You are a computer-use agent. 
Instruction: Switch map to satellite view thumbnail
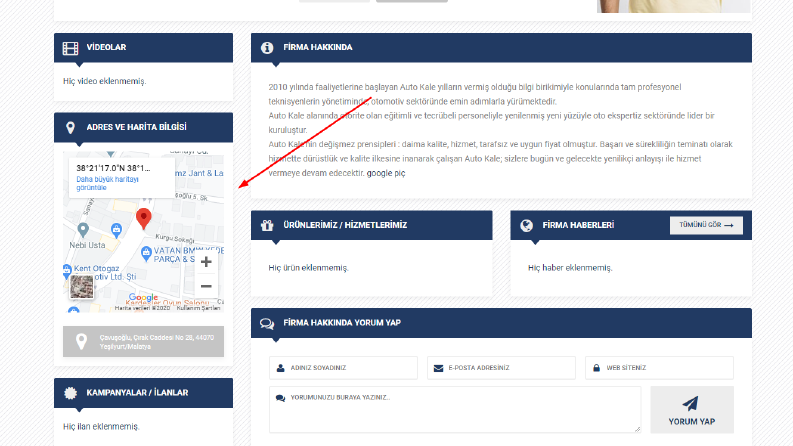pyautogui.click(x=81, y=287)
